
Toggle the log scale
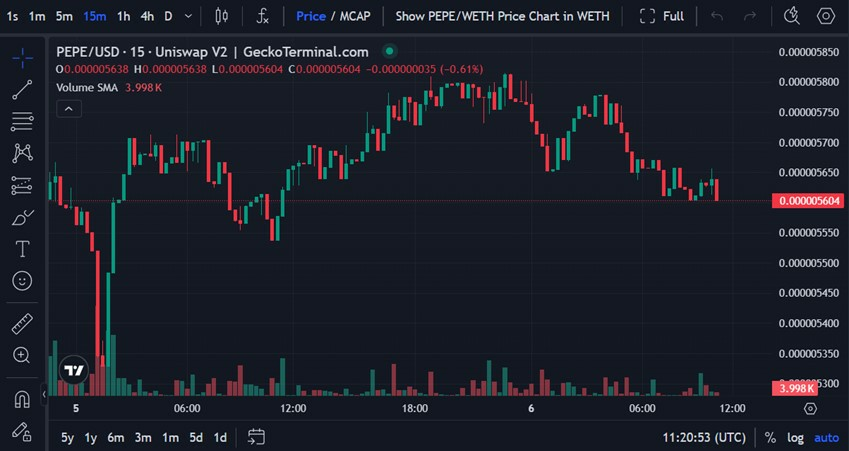(795, 437)
